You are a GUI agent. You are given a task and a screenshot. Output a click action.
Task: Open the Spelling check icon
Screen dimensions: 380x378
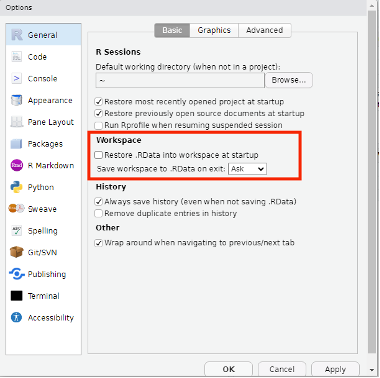[17, 231]
